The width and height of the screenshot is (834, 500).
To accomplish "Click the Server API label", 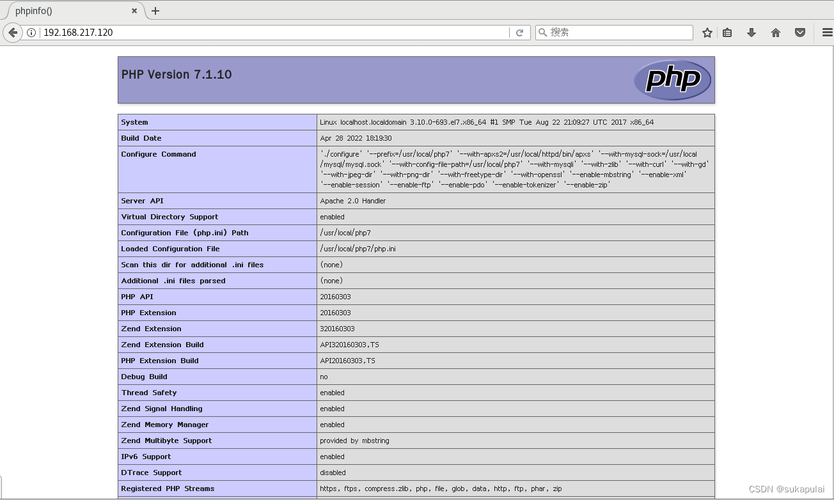I will (142, 201).
